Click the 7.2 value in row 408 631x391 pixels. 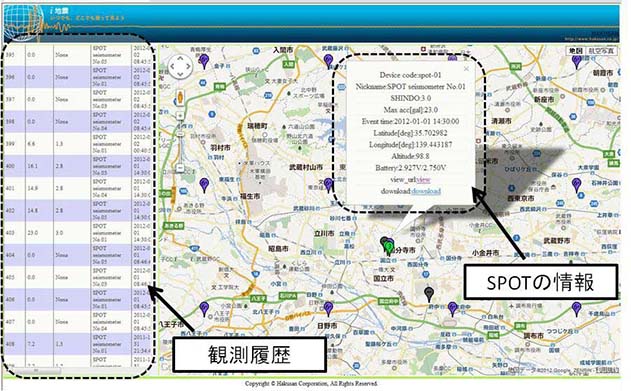click(x=31, y=344)
